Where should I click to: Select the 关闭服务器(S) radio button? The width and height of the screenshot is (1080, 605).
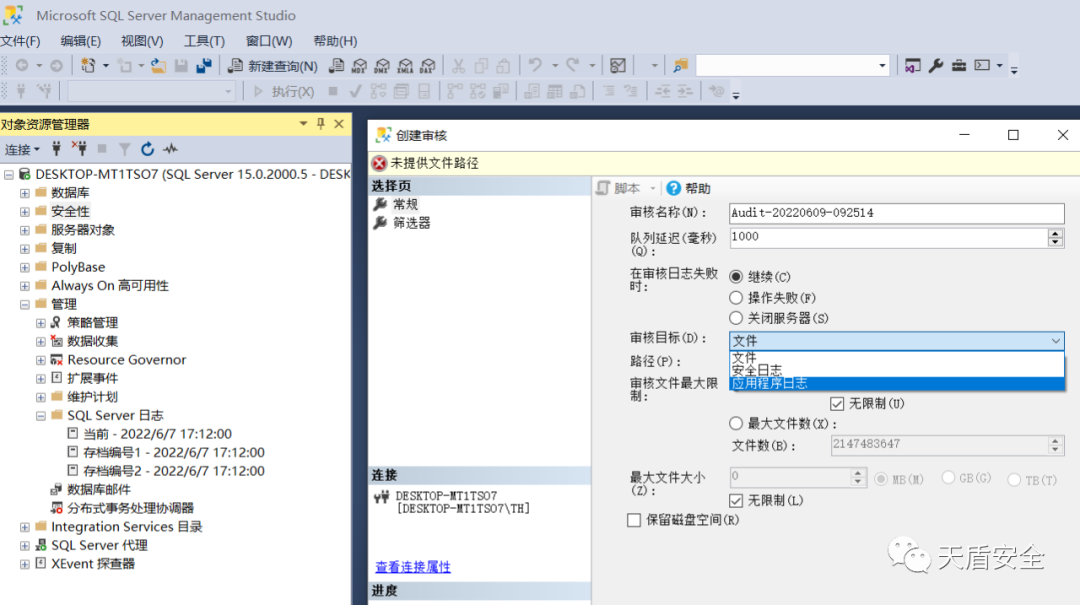point(737,318)
